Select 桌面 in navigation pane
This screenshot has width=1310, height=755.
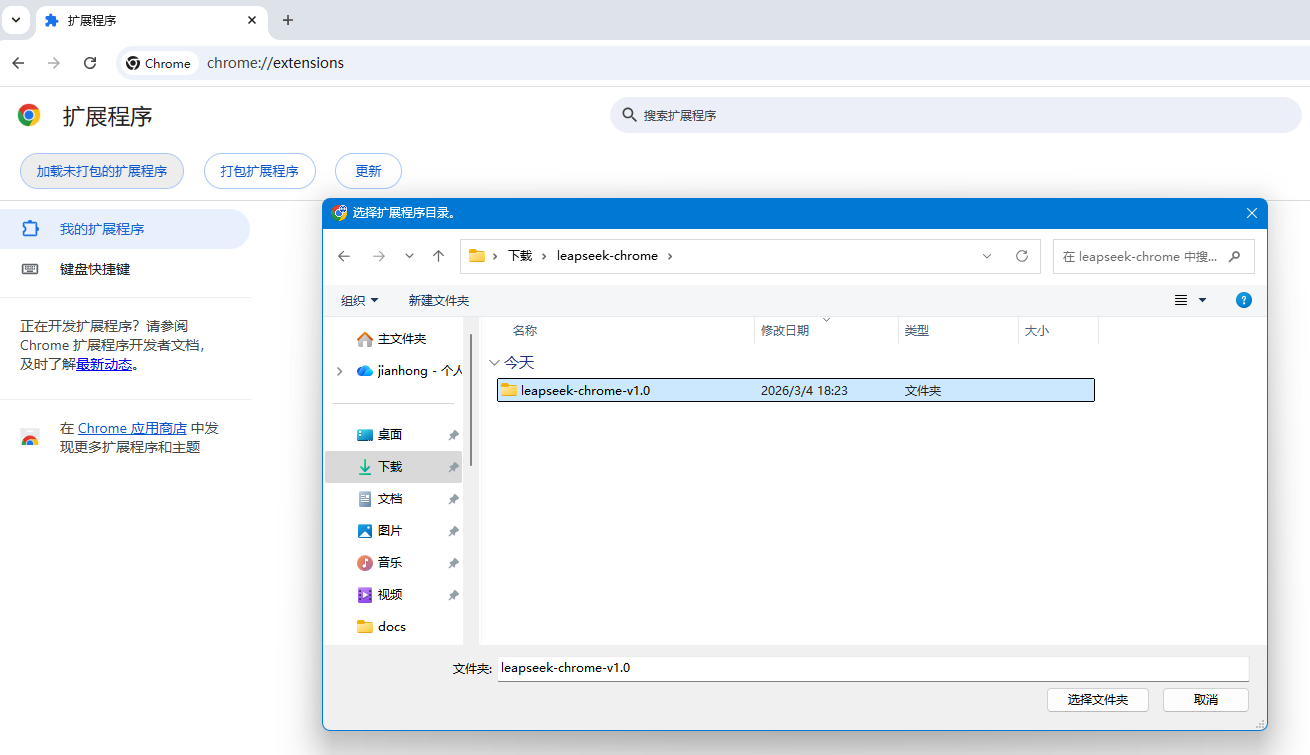click(x=390, y=435)
